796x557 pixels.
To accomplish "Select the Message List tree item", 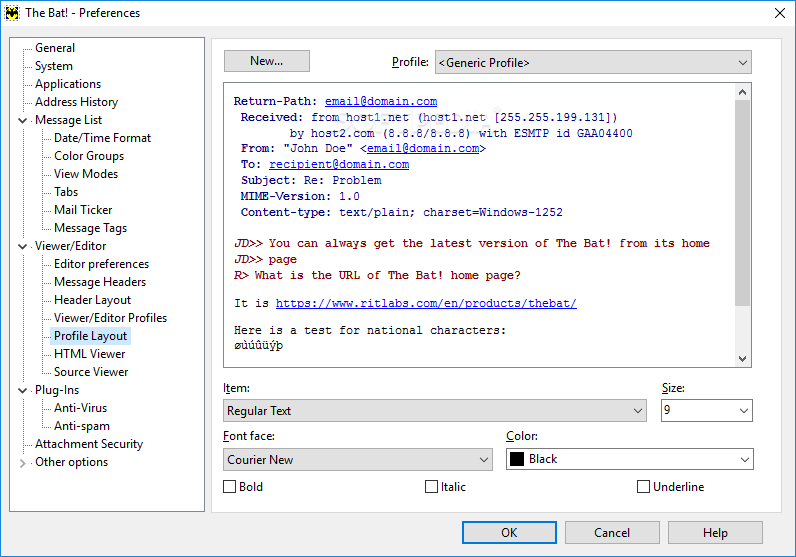I will 69,120.
